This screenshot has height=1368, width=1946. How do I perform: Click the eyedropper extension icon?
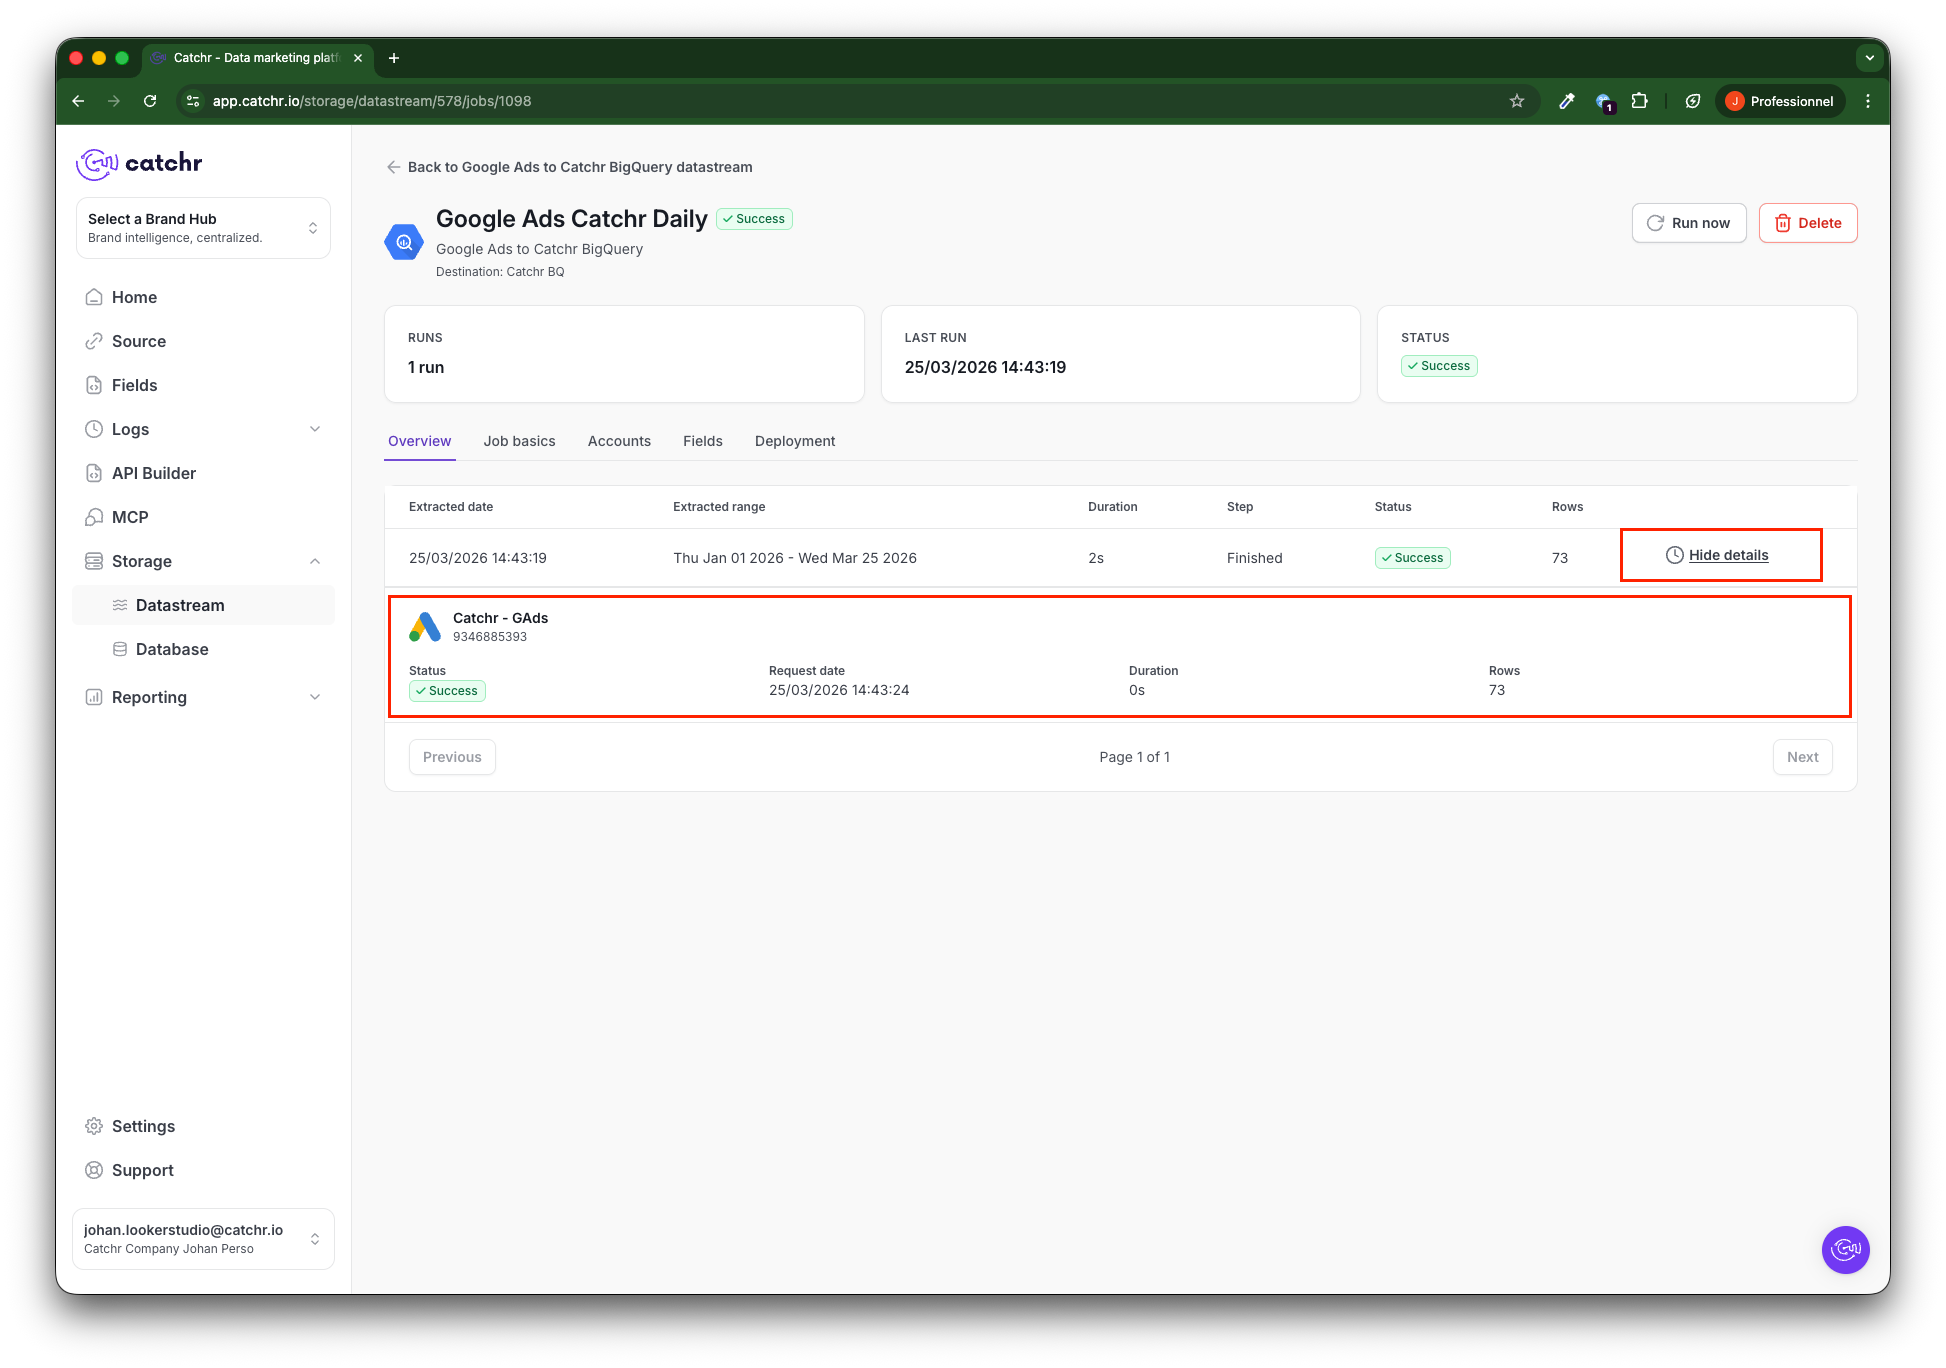click(x=1567, y=101)
